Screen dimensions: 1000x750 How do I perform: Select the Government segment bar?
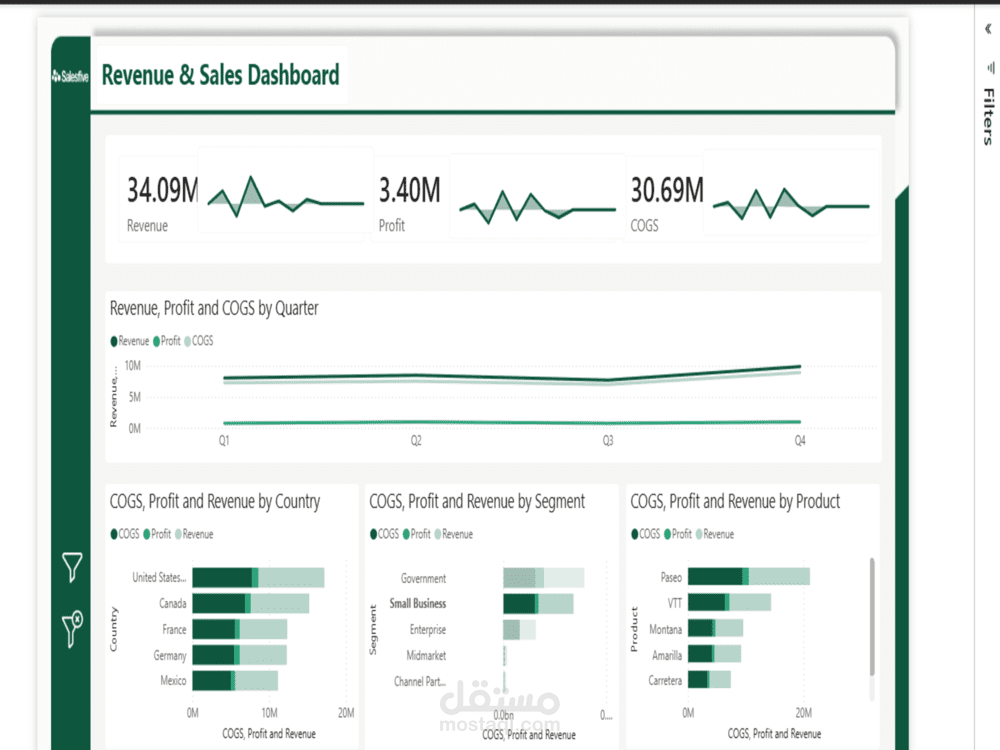coord(543,578)
